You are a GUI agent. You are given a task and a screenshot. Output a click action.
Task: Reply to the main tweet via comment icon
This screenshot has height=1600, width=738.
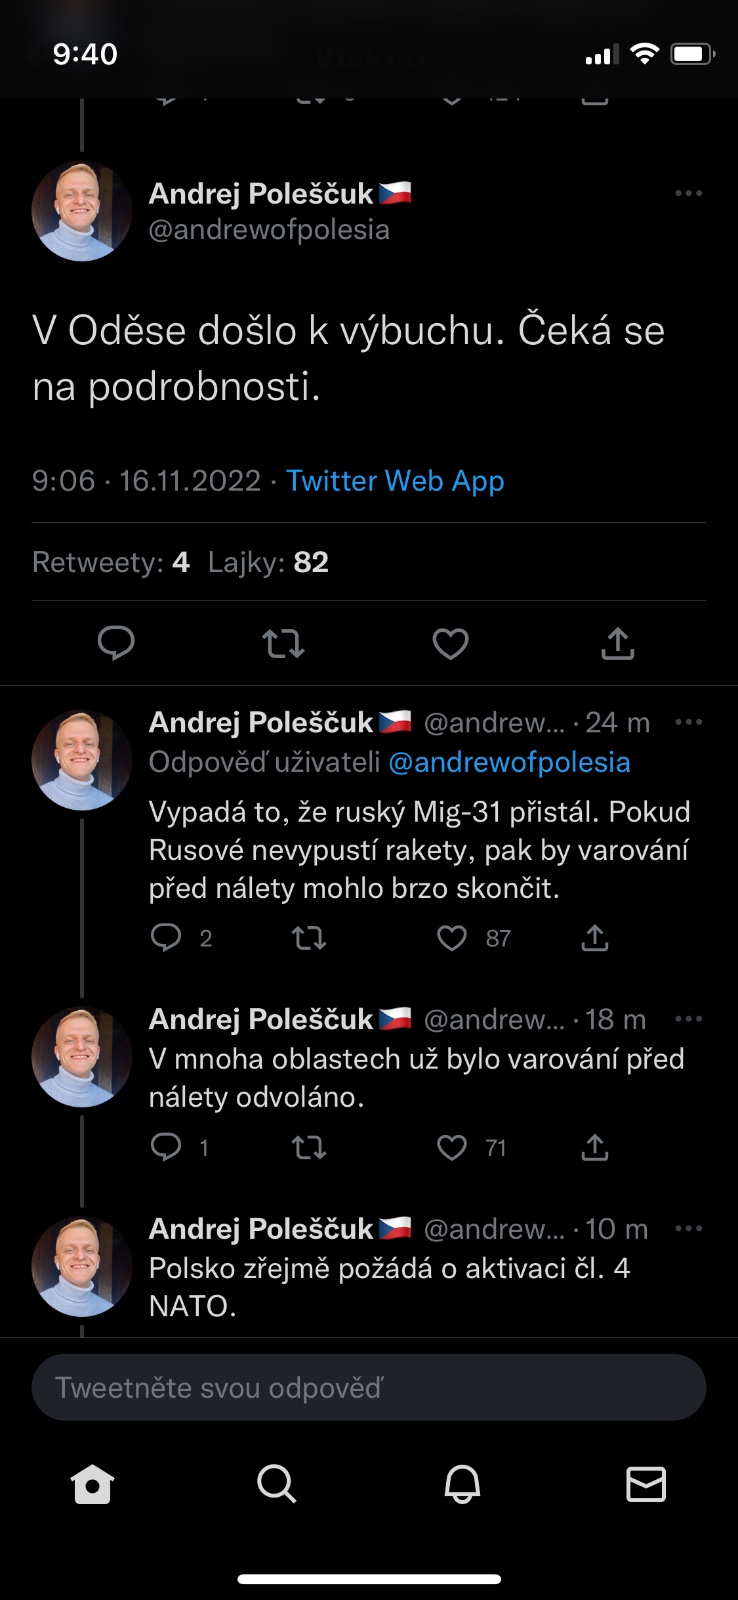(116, 643)
